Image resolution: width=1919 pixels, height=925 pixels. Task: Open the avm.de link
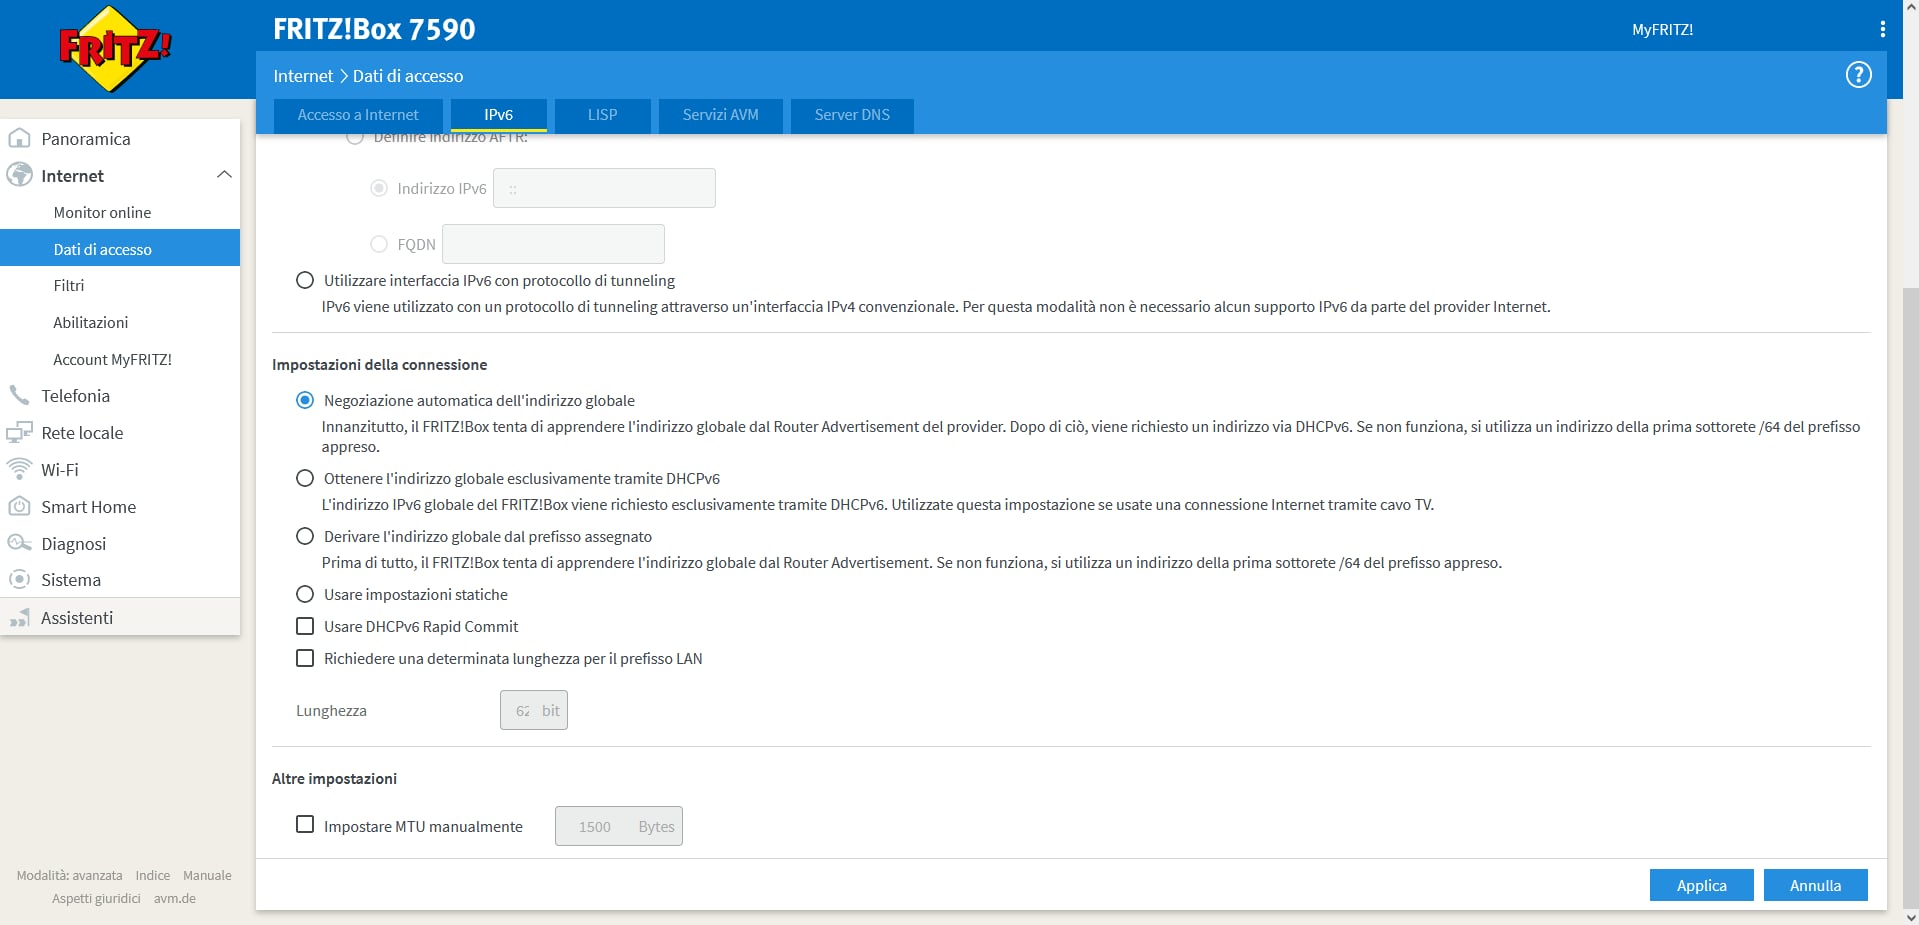(175, 898)
